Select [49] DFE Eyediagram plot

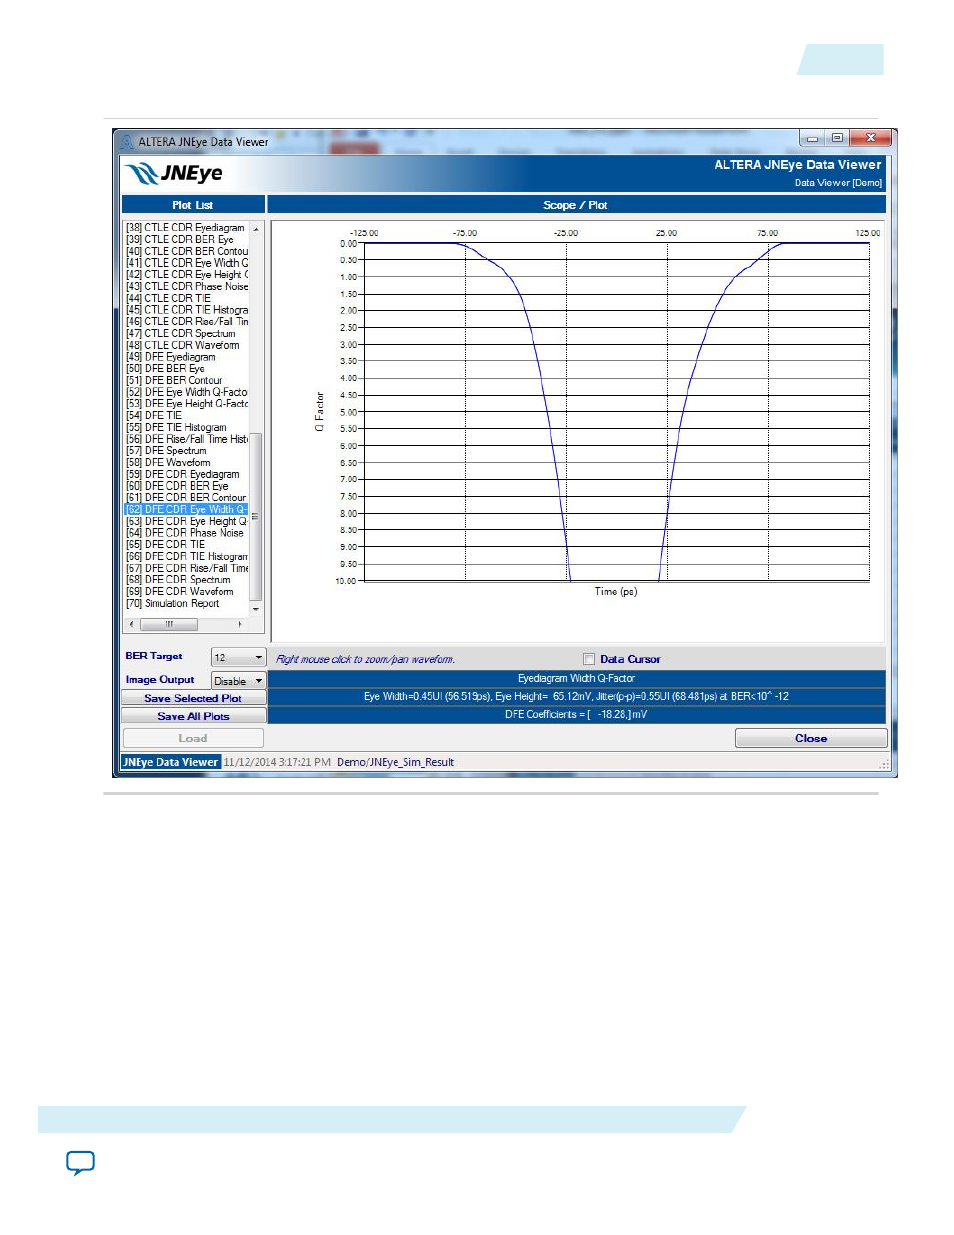[180, 357]
